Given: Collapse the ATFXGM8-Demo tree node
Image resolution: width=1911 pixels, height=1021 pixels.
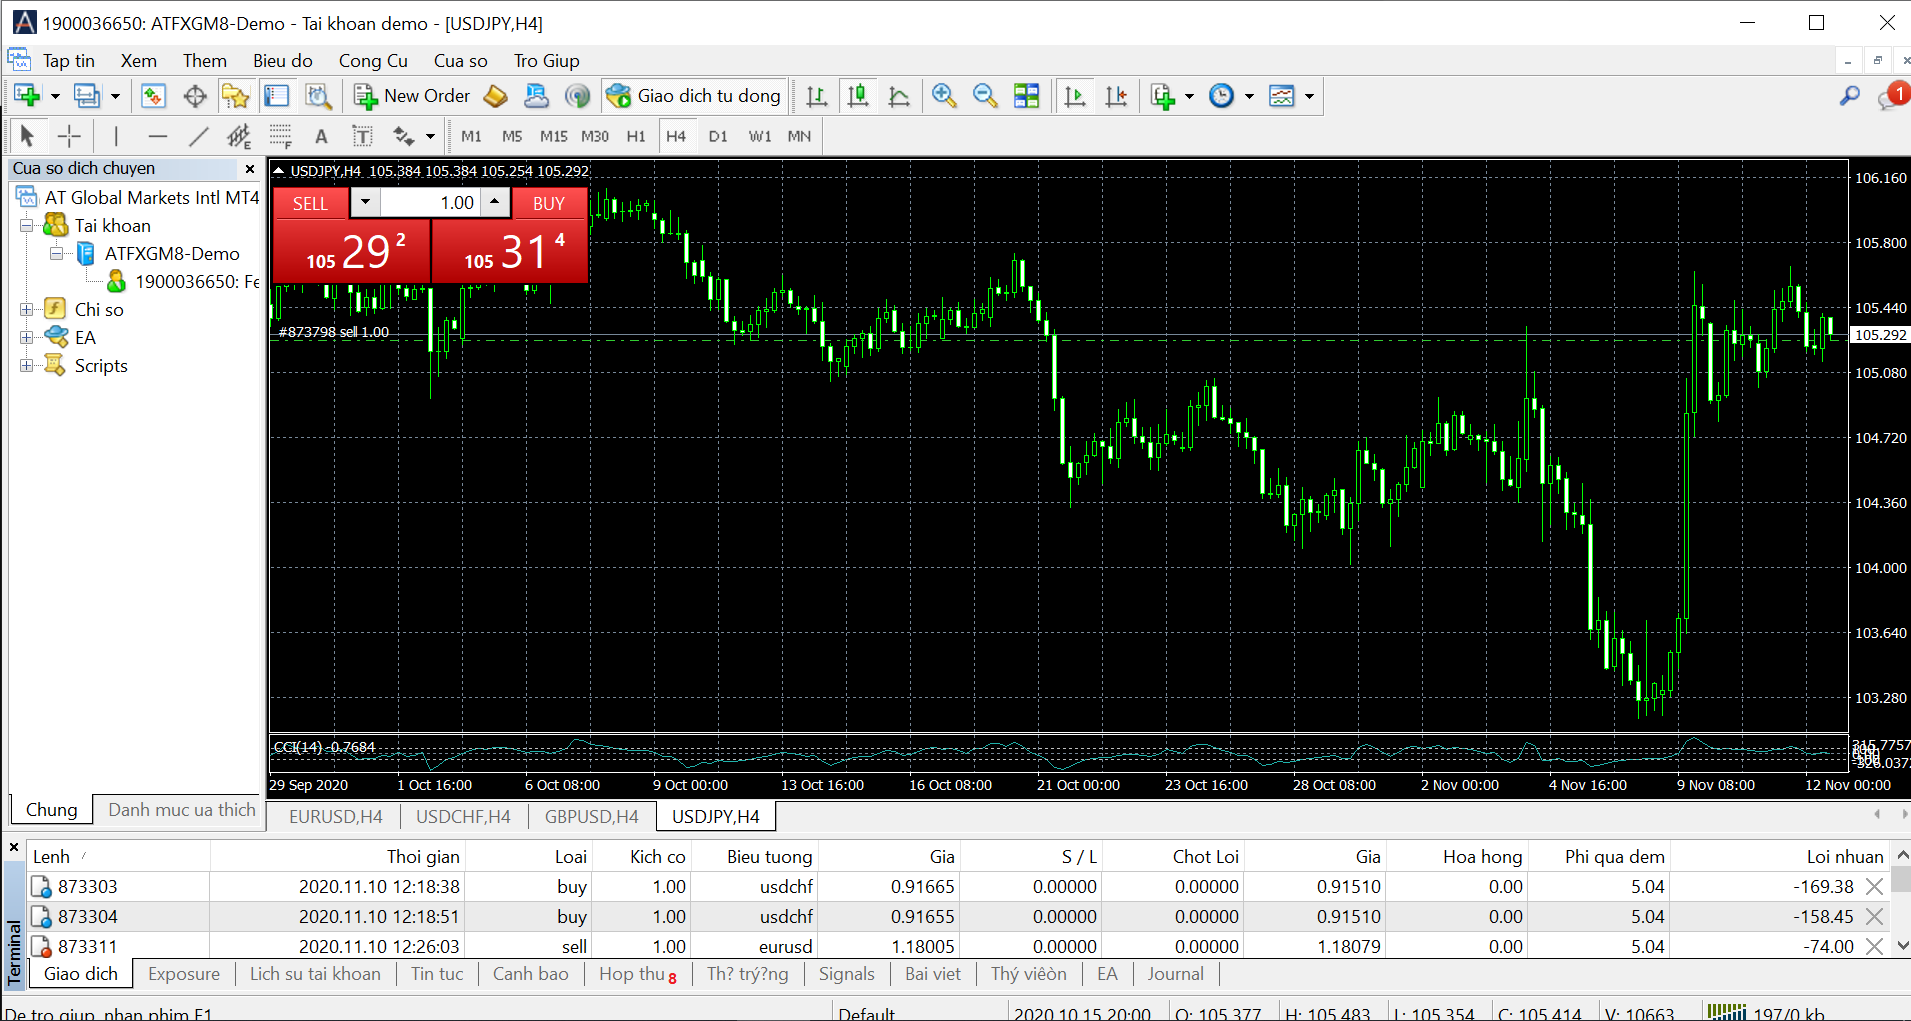Looking at the screenshot, I should click(57, 254).
